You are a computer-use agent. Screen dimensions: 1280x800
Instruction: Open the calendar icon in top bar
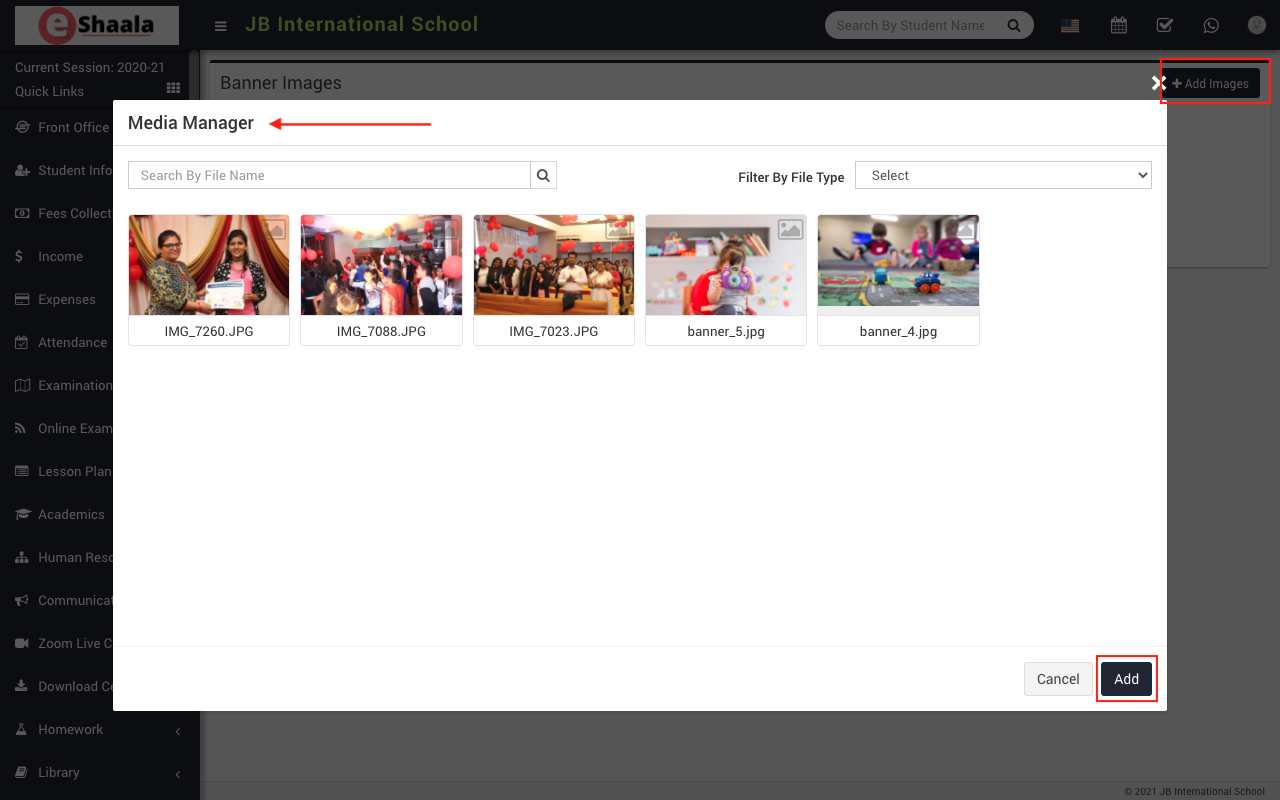(x=1119, y=26)
